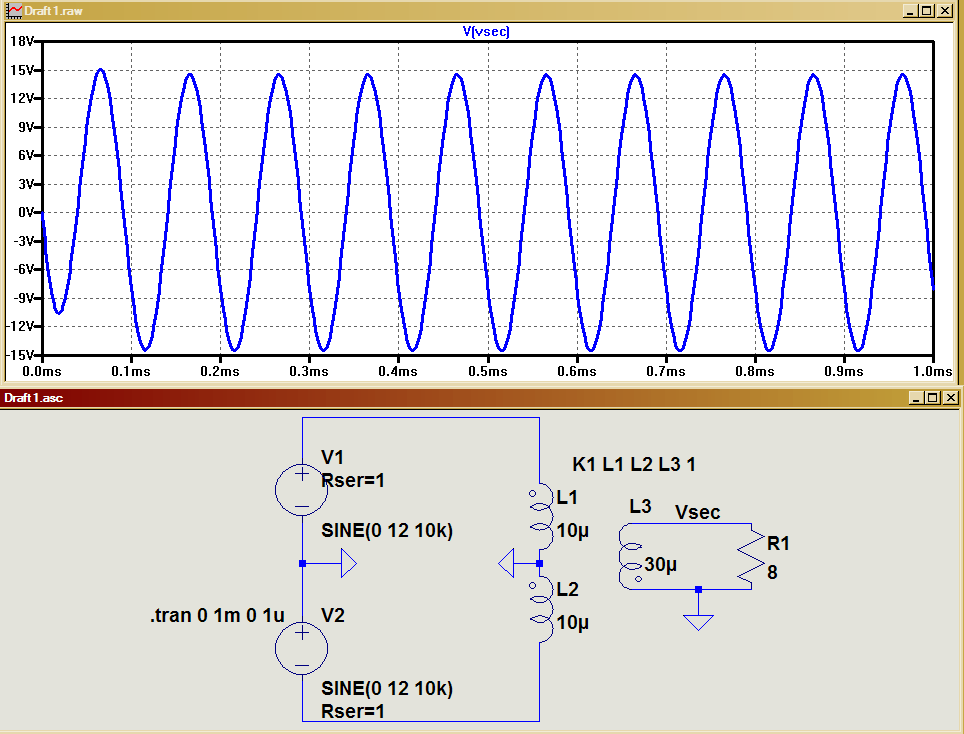The height and width of the screenshot is (734, 964).
Task: Click the ground flag between L1 and L2
Action: pos(506,563)
